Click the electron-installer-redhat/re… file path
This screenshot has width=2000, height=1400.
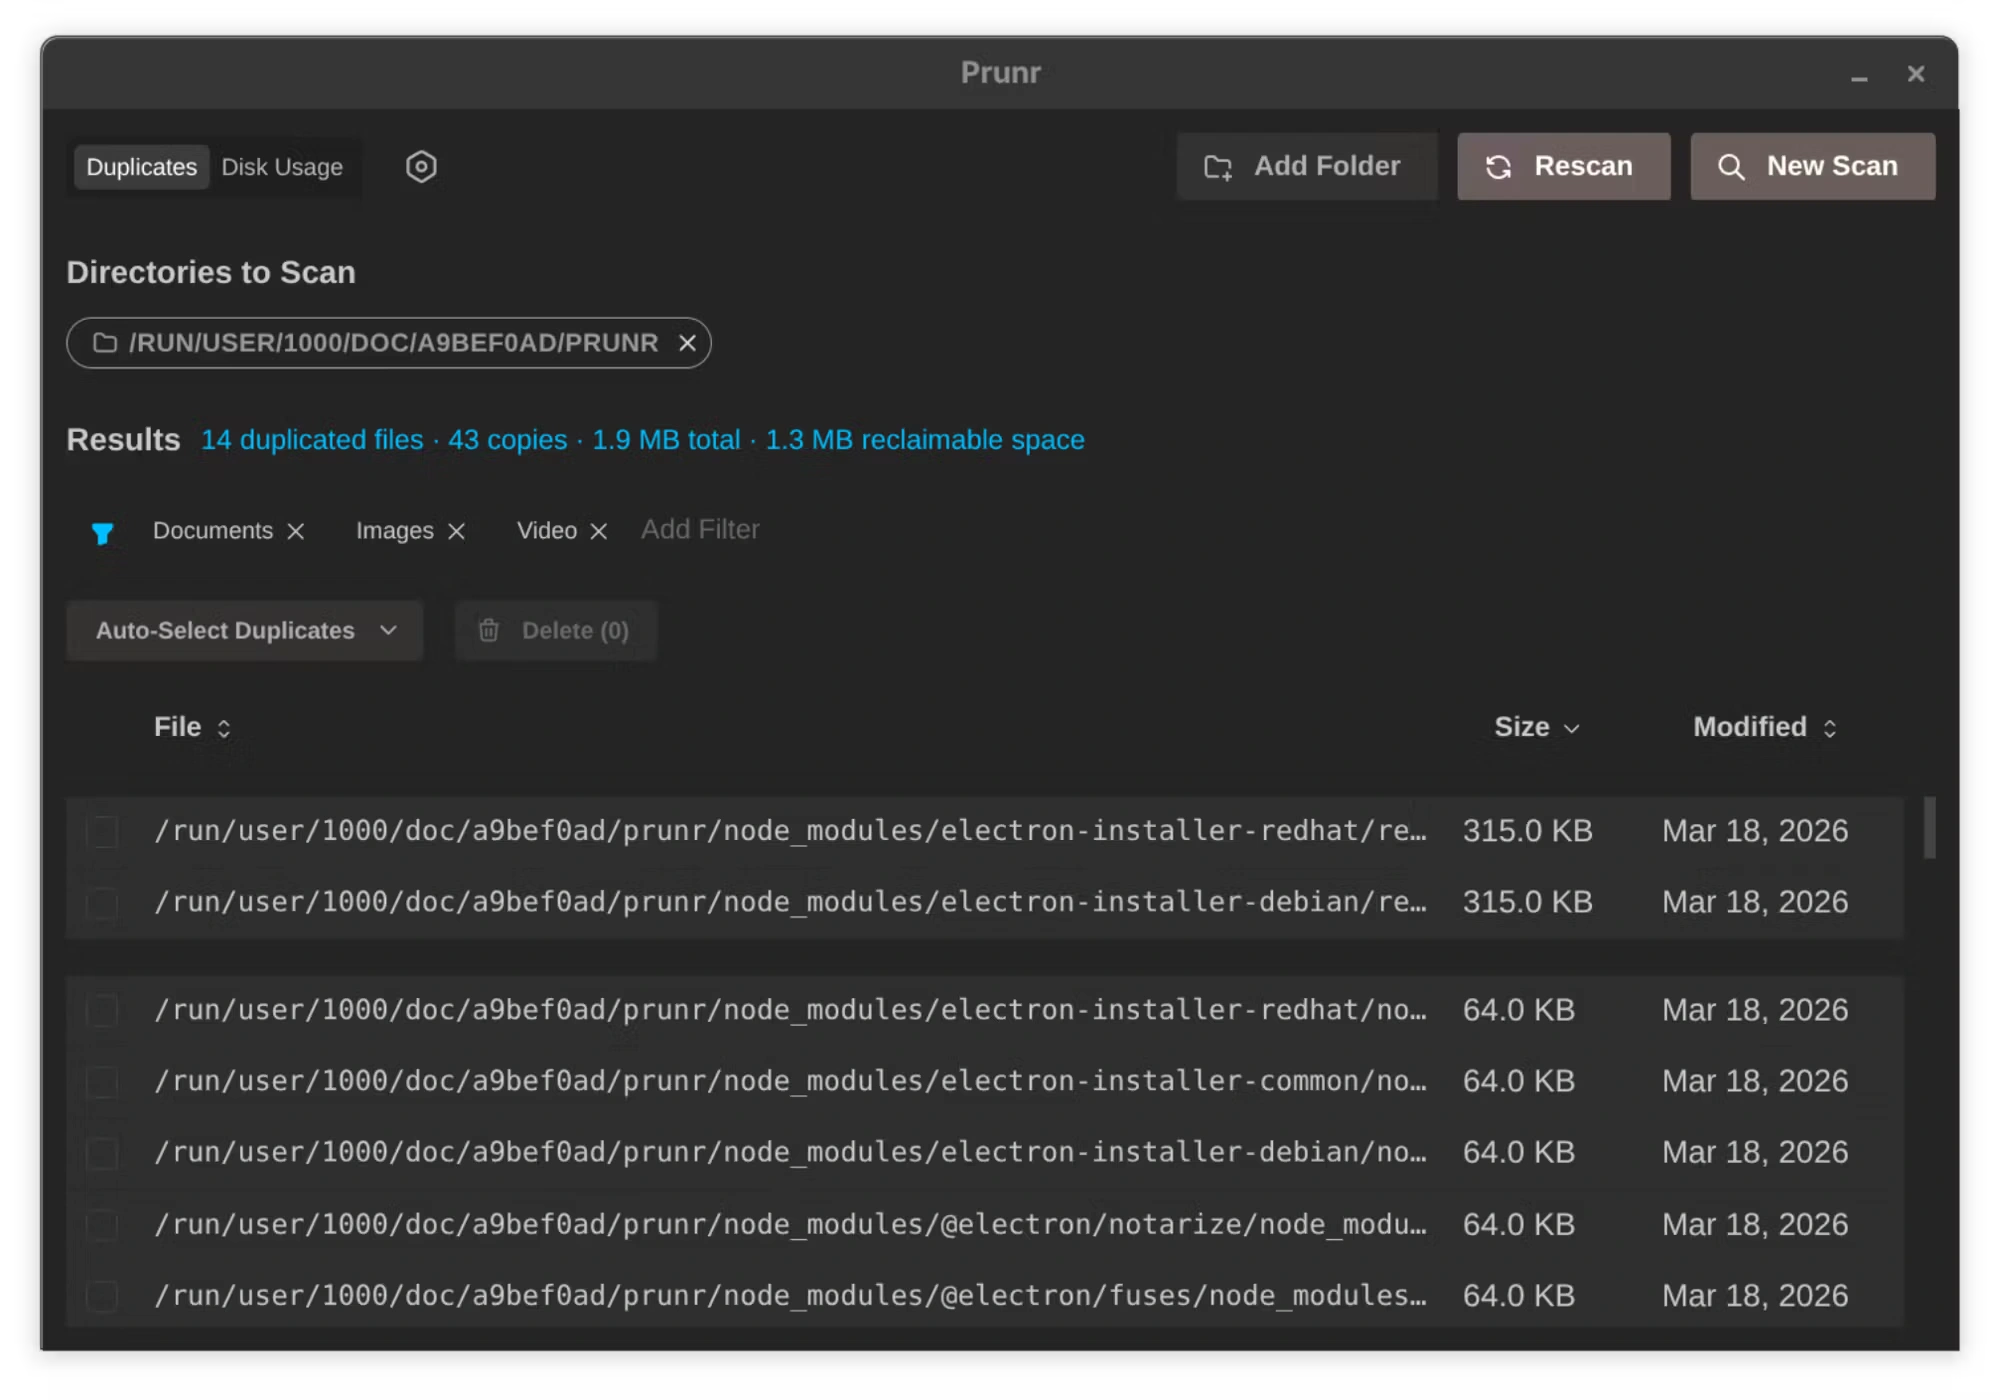click(790, 831)
